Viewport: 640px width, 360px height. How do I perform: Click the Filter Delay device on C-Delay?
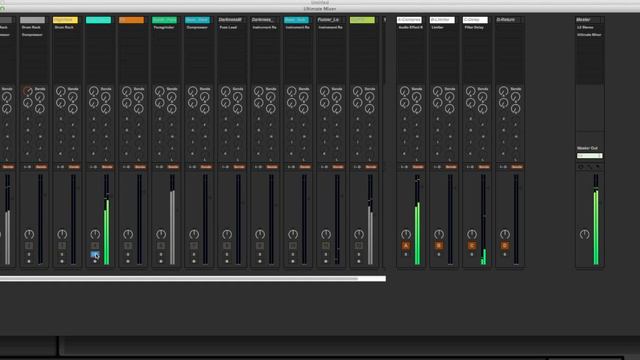474,27
